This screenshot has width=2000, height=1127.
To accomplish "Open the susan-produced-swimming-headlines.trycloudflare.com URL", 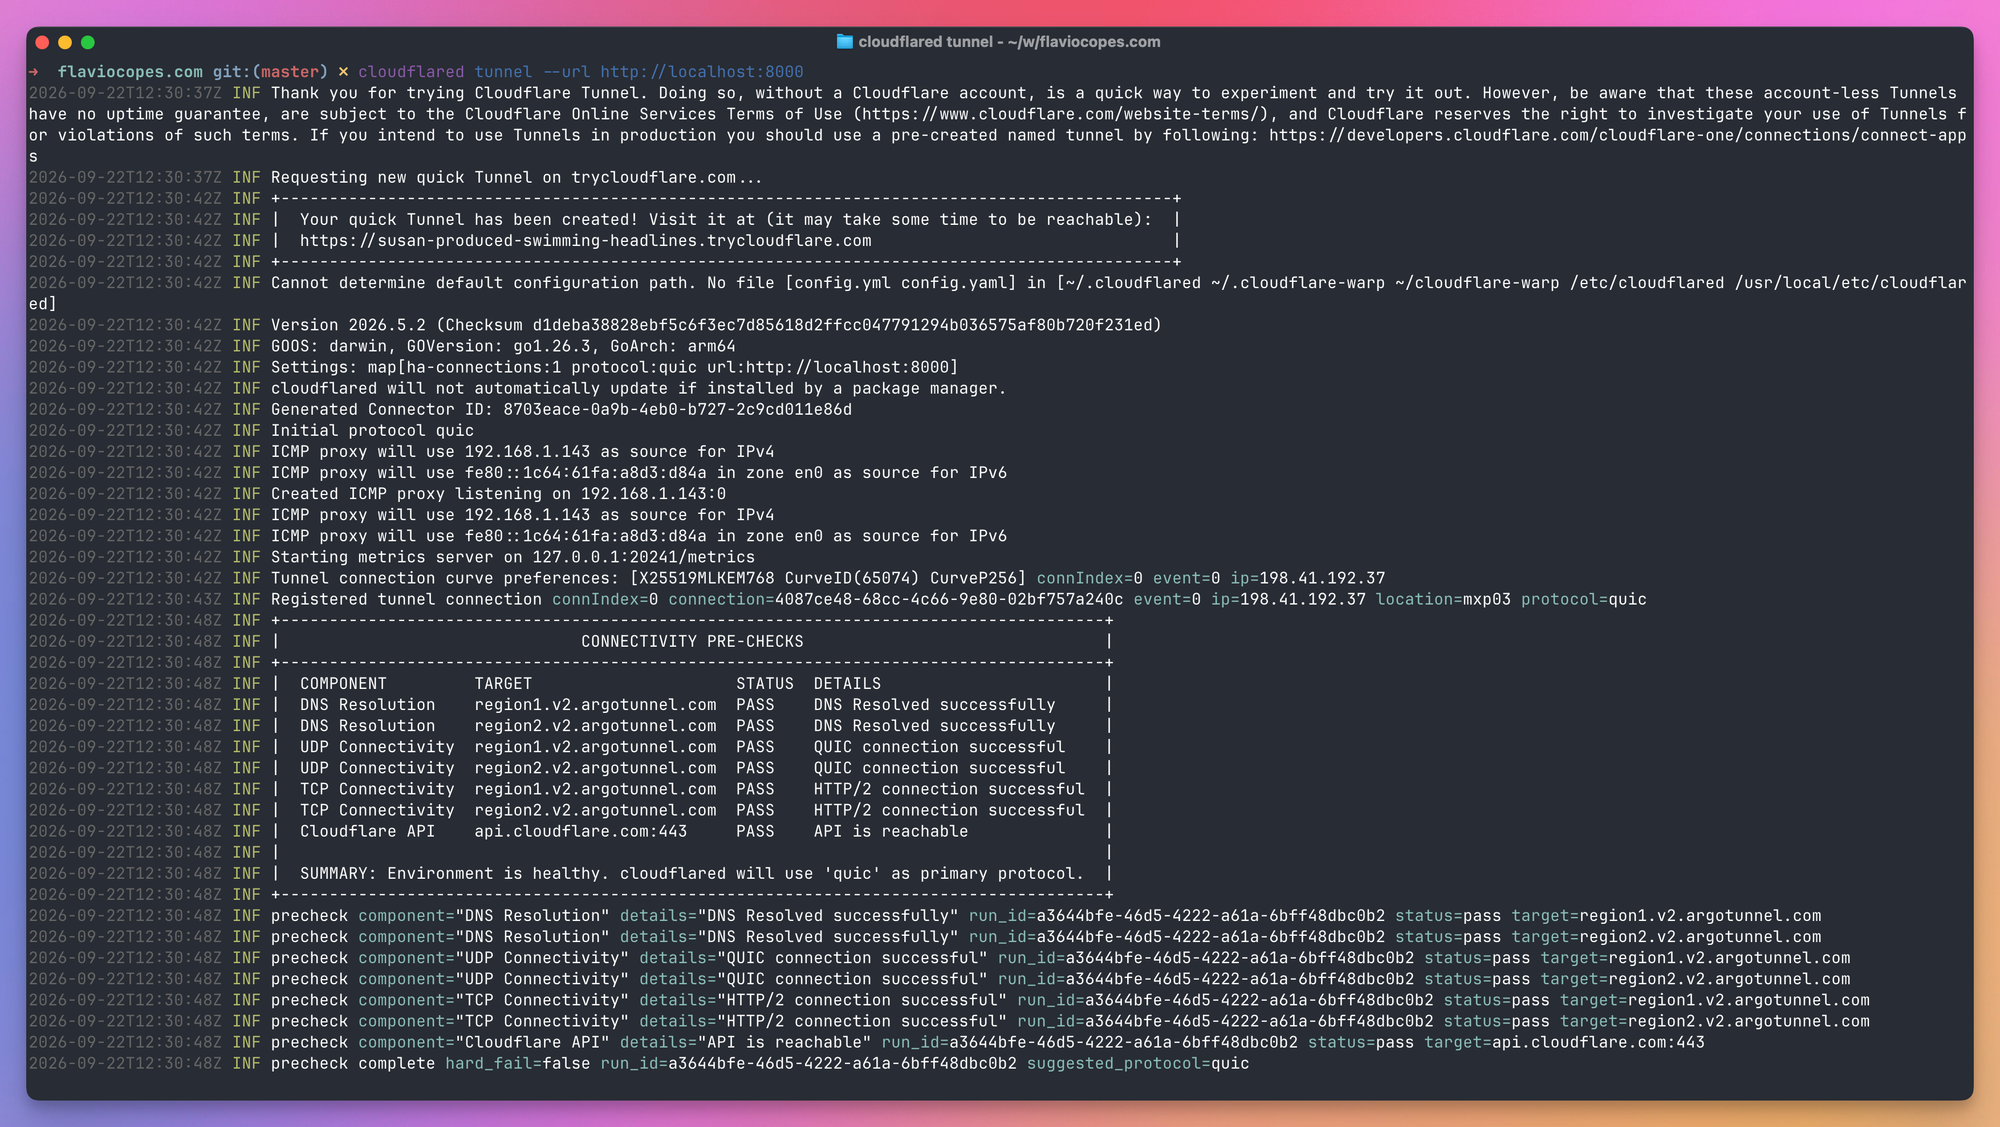I will click(585, 241).
